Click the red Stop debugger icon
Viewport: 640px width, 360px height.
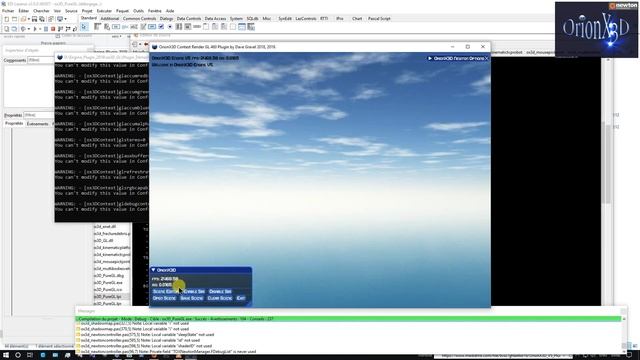click(x=53, y=29)
